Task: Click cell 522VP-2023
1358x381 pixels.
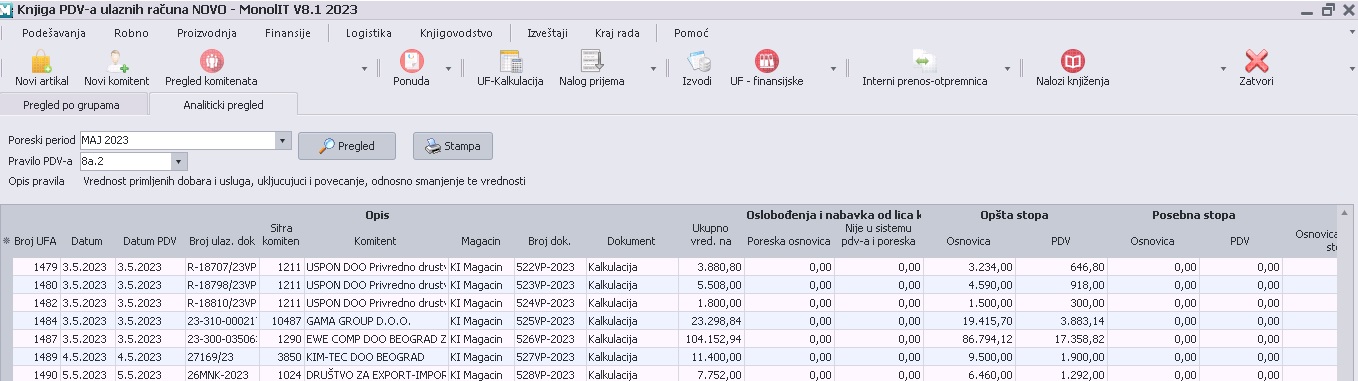Action: [549, 267]
